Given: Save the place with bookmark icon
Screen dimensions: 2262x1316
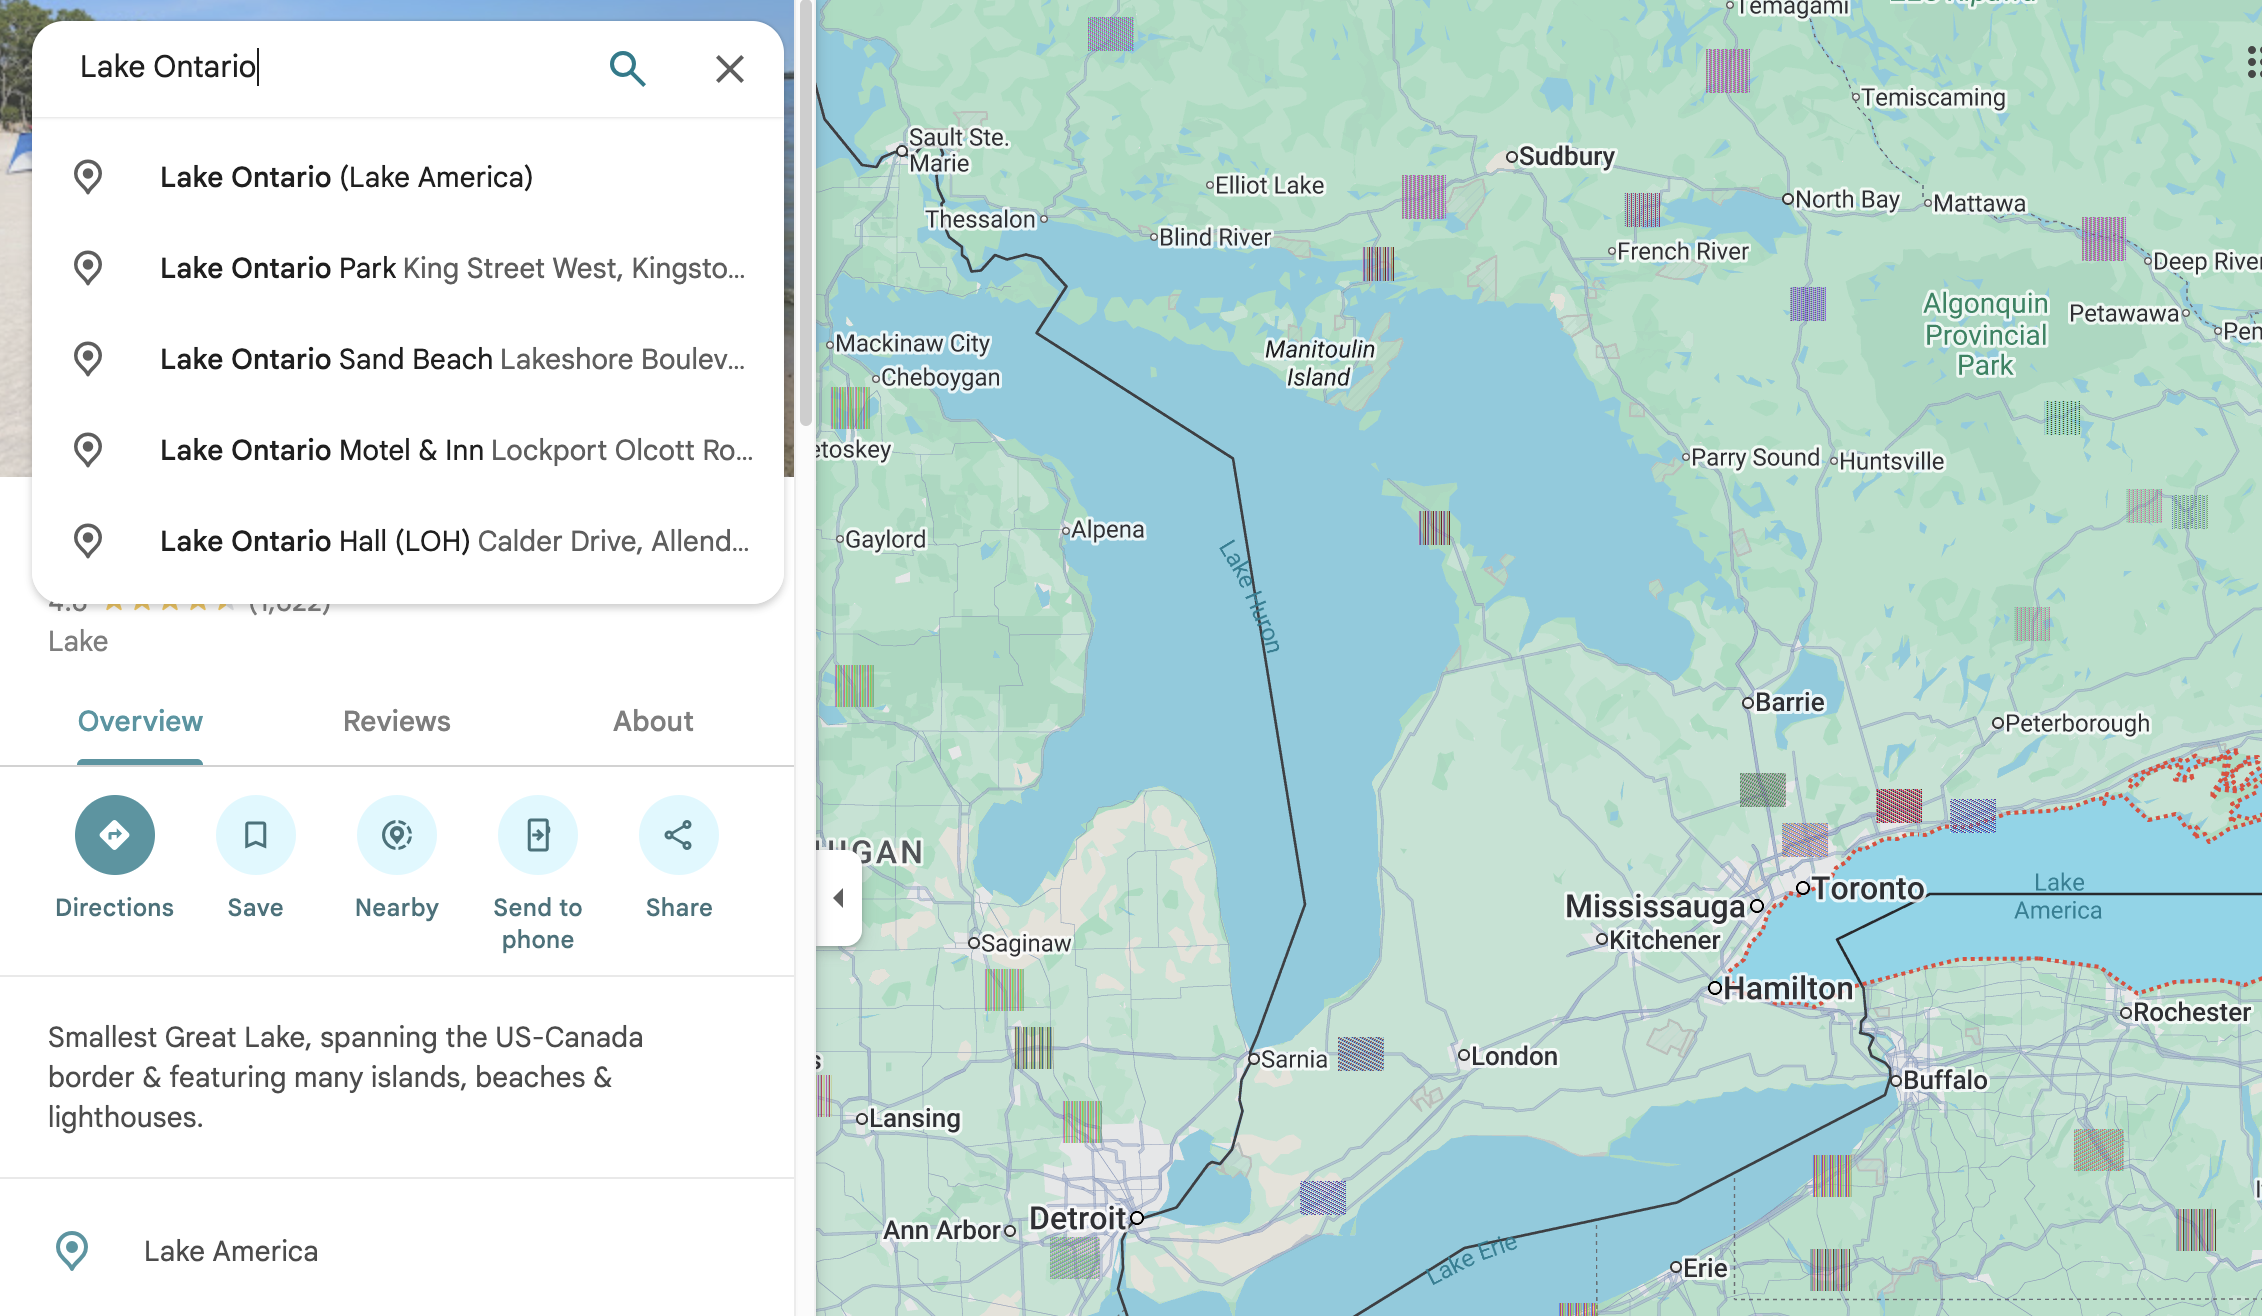Looking at the screenshot, I should coord(256,835).
